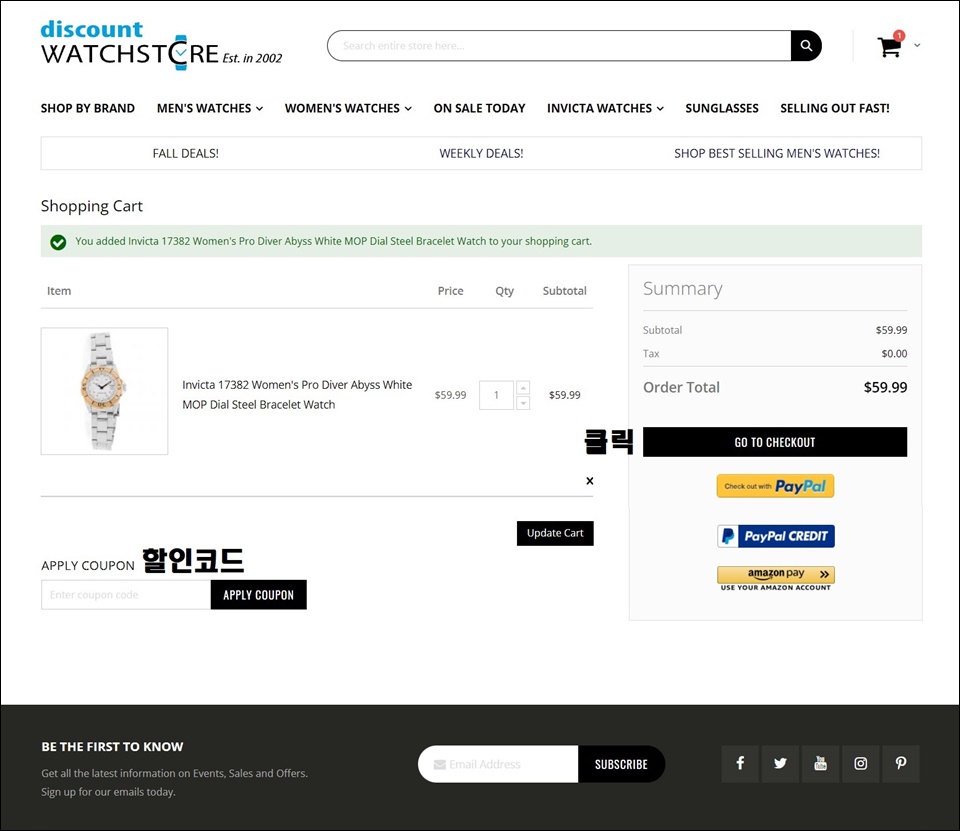Shop best selling men's watches
This screenshot has width=960, height=831.
[x=777, y=154]
